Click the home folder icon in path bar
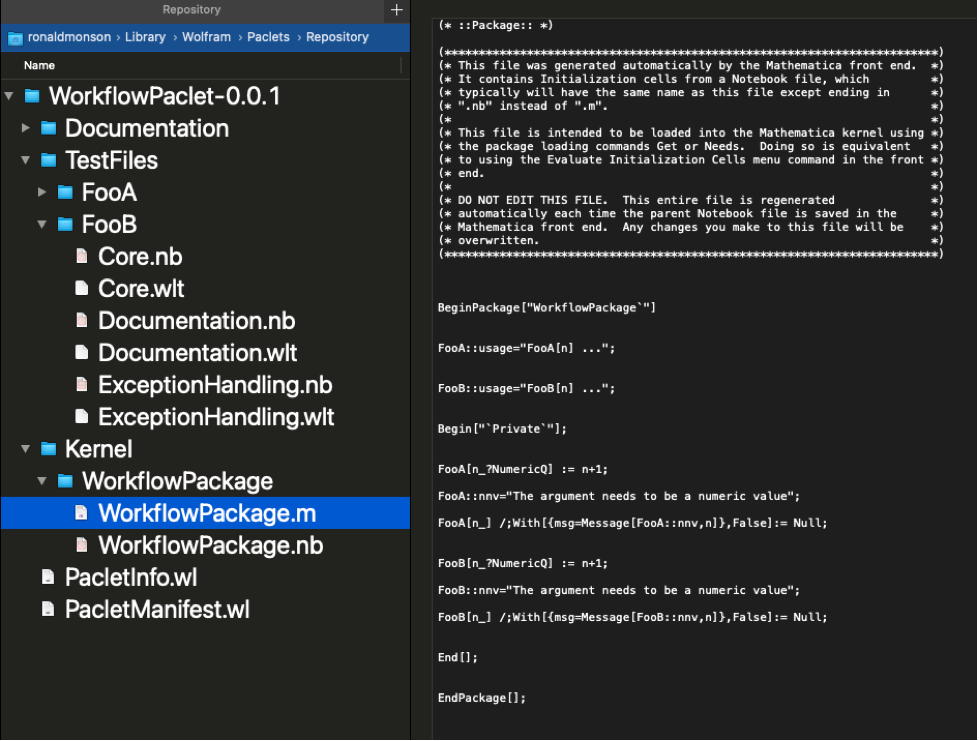 tap(15, 38)
